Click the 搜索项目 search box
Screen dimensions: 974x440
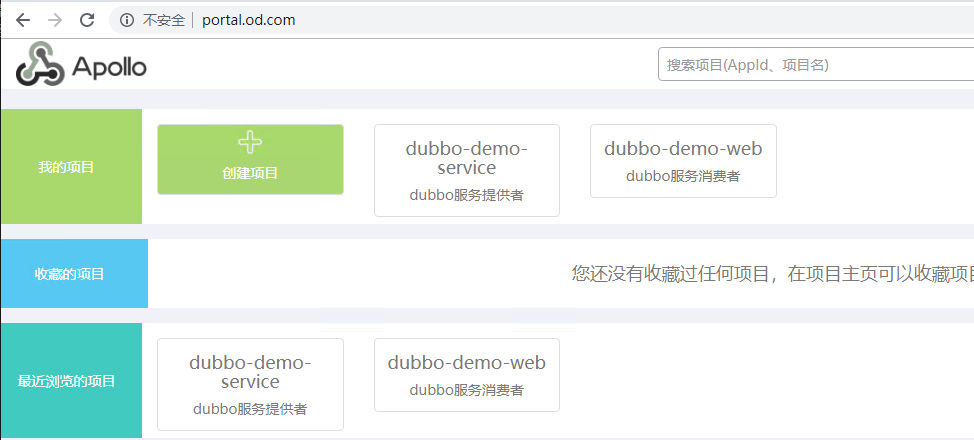815,65
